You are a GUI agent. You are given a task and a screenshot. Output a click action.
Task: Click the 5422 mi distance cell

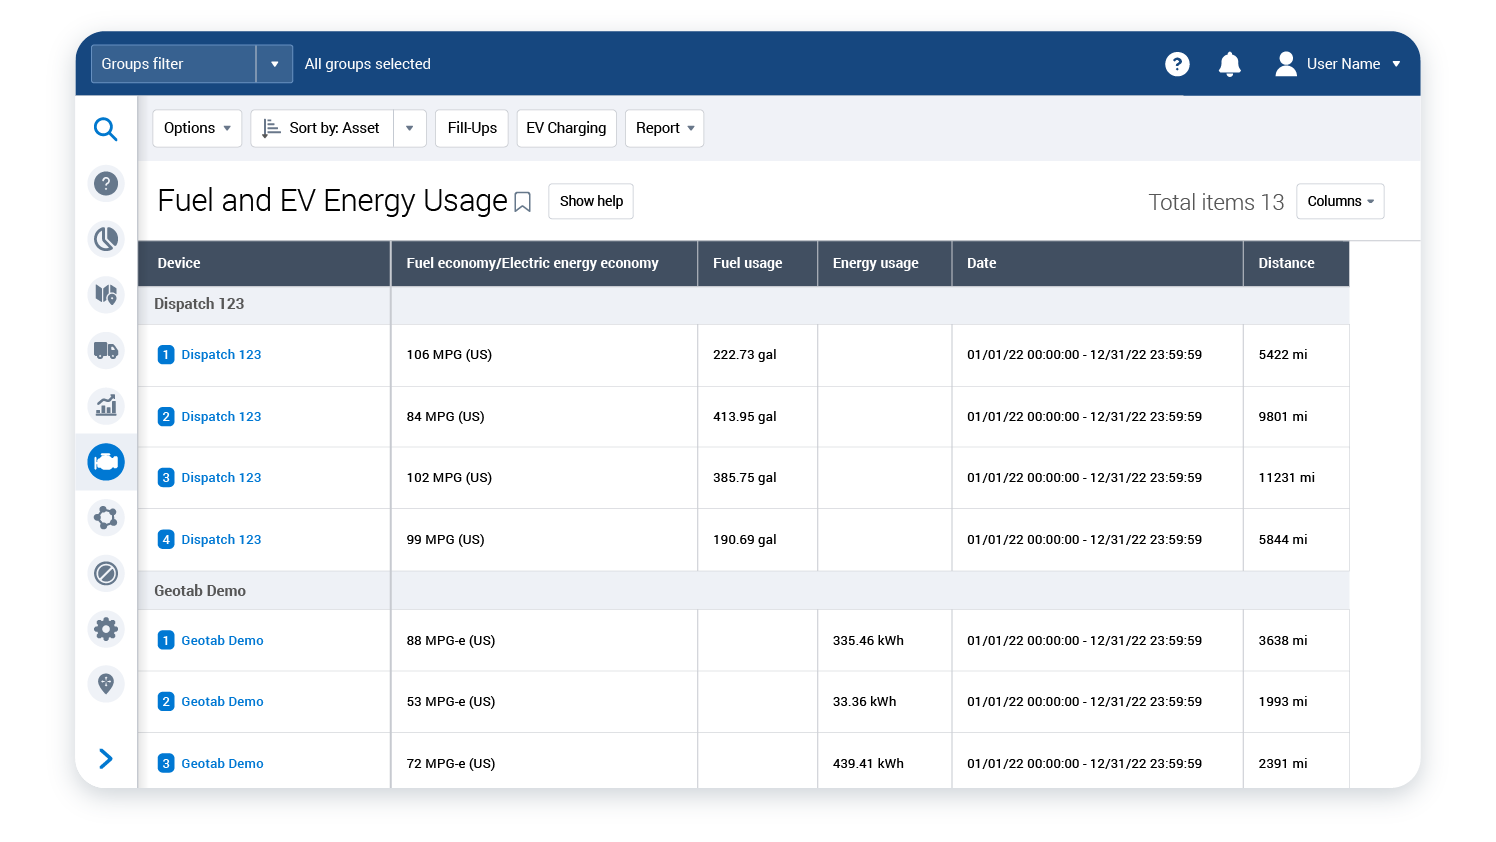1296,355
